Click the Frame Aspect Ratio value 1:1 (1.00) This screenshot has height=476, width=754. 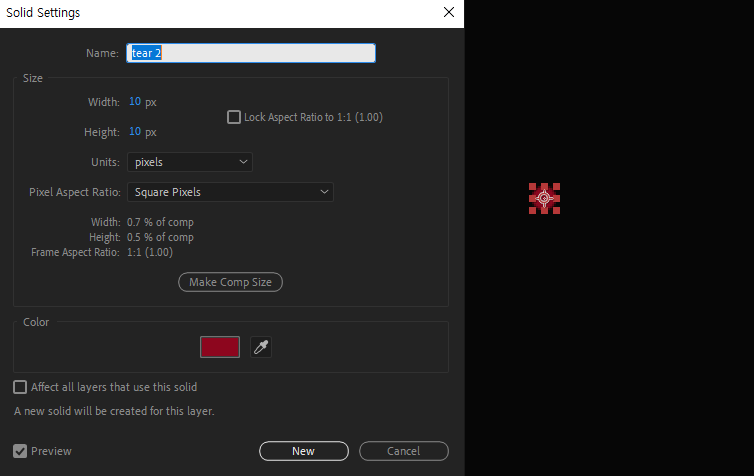click(150, 252)
